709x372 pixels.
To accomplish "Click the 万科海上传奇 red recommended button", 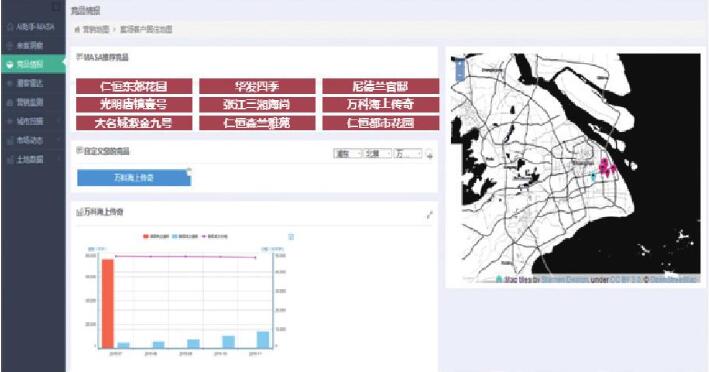I will click(381, 104).
